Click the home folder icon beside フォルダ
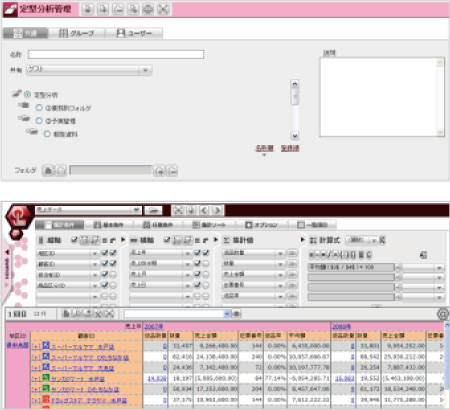 pyautogui.click(x=48, y=171)
